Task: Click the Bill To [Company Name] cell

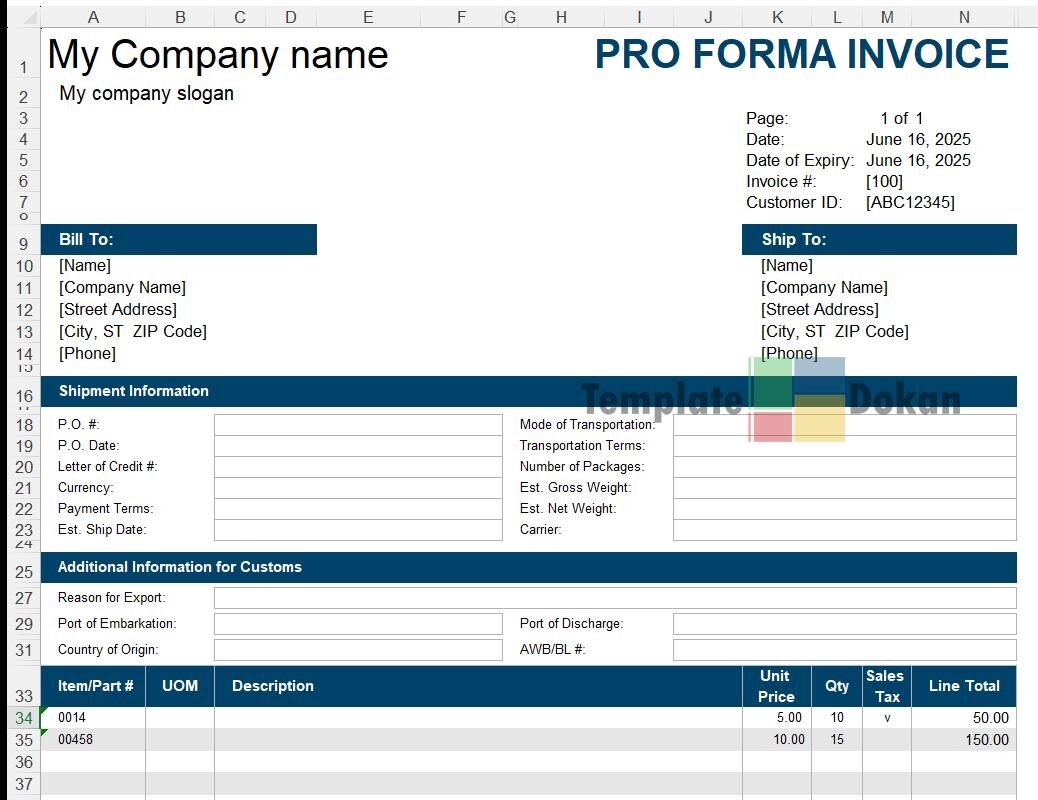Action: tap(123, 288)
